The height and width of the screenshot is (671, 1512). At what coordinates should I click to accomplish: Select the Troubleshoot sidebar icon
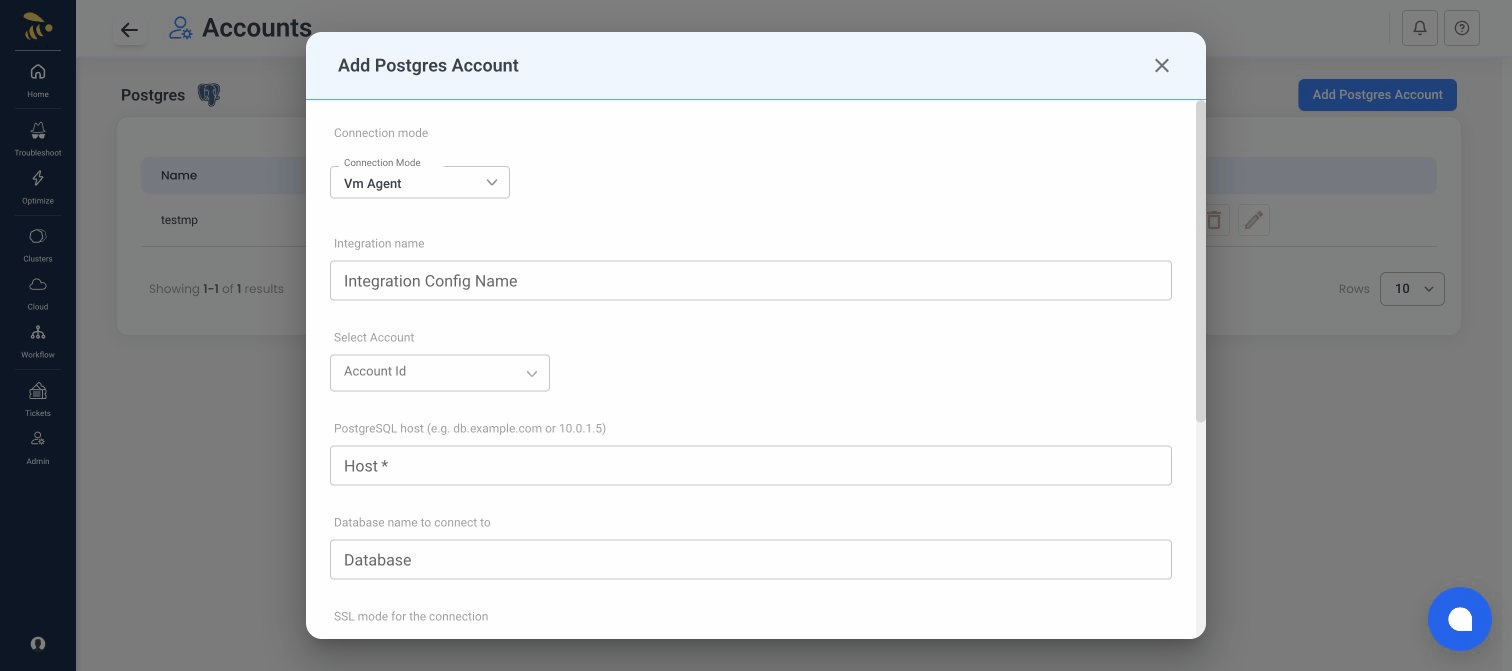[37, 138]
